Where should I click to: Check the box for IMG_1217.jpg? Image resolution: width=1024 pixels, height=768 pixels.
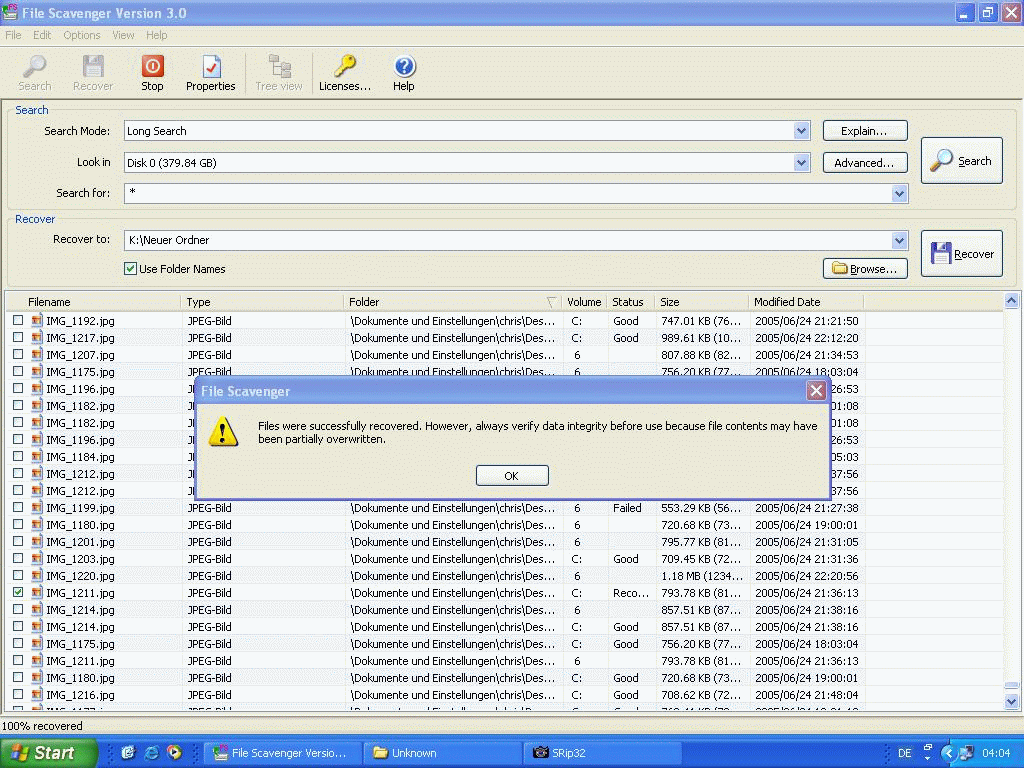pos(18,337)
